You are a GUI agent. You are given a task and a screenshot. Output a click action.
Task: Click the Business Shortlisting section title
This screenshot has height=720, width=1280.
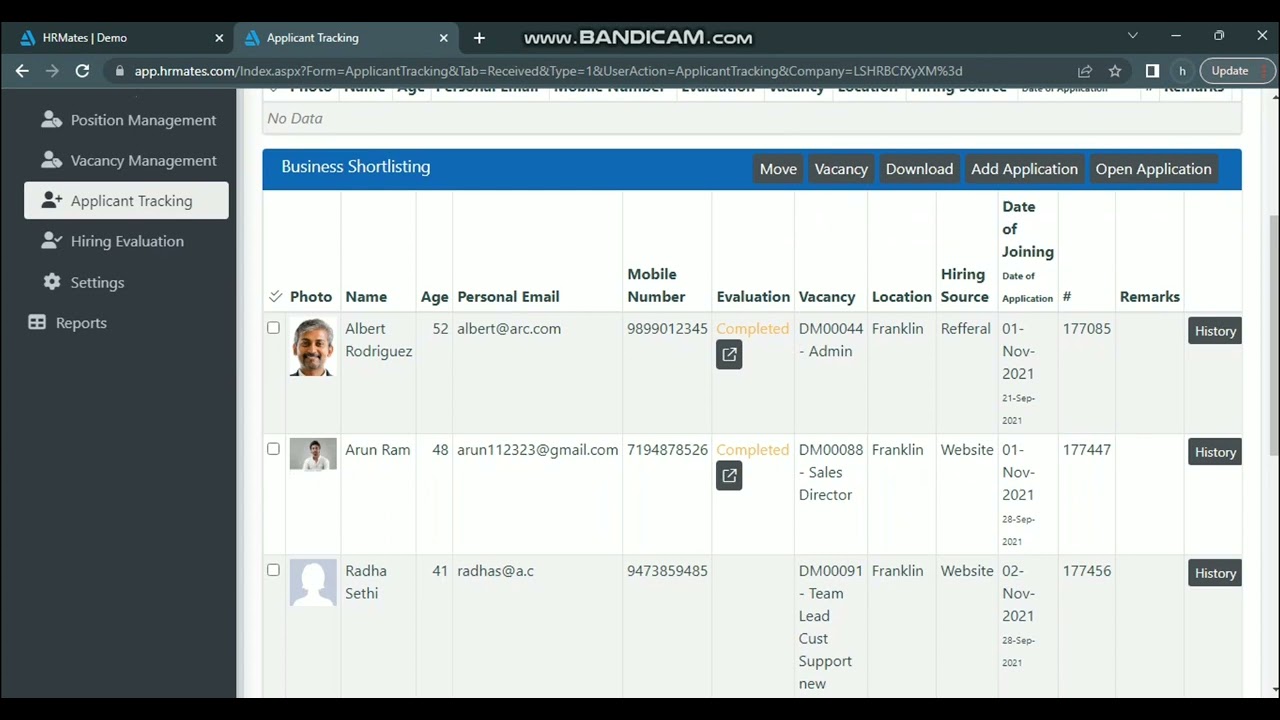click(x=356, y=166)
